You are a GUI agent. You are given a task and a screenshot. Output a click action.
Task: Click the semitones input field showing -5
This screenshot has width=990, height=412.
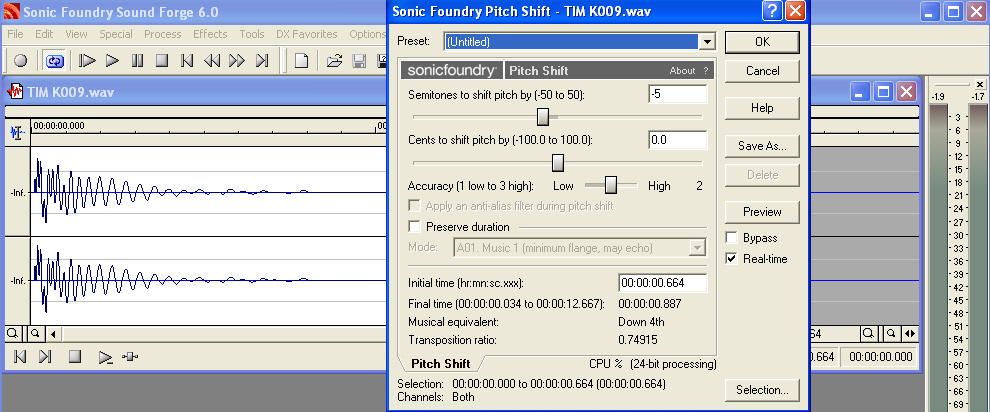pos(677,94)
